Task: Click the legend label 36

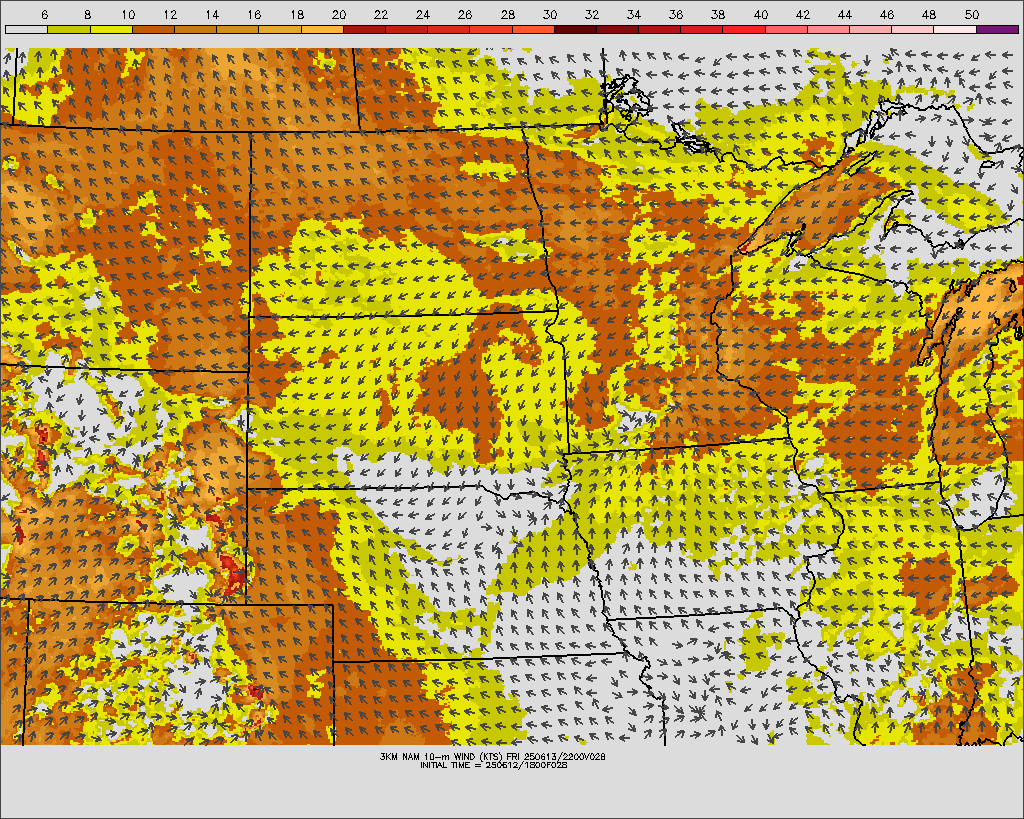Action: pos(676,14)
